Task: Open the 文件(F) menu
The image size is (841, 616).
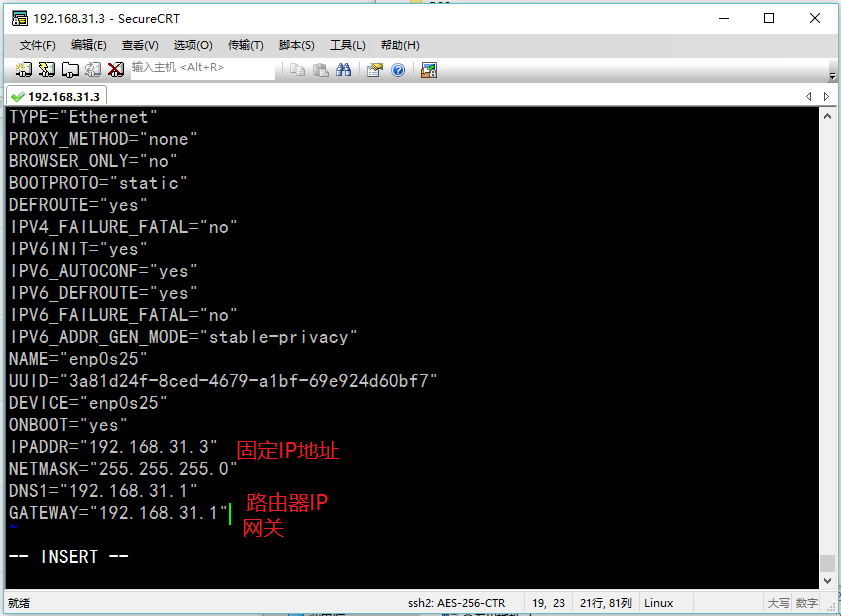Action: (38, 46)
